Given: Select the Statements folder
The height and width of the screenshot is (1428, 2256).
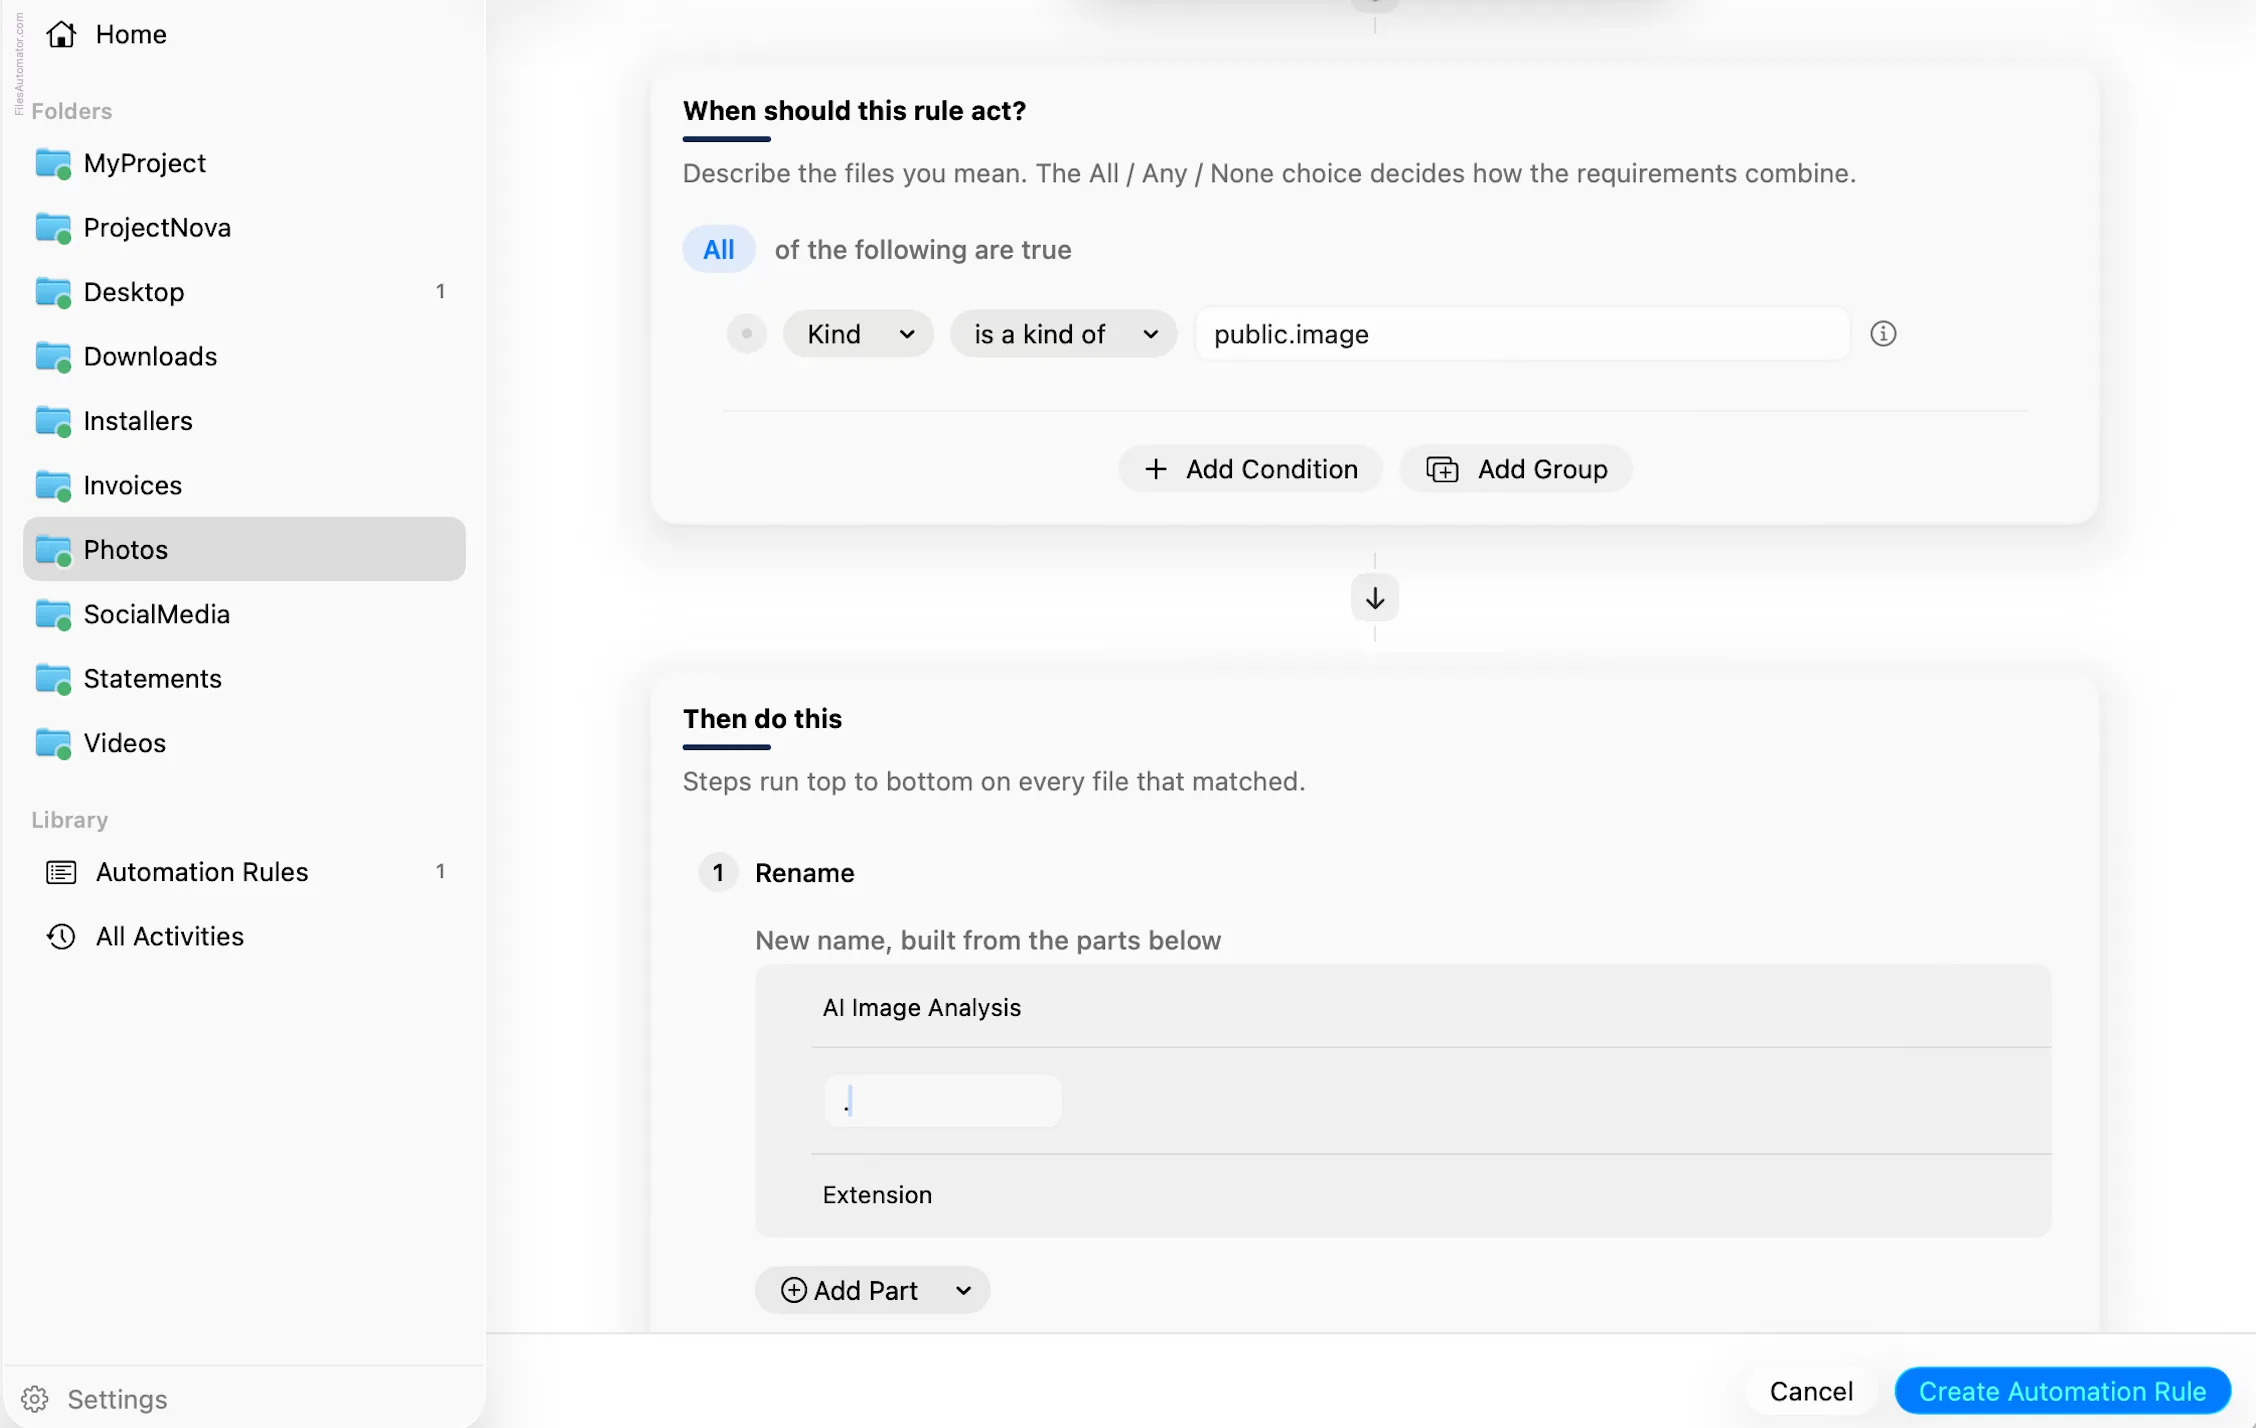Looking at the screenshot, I should click(243, 678).
